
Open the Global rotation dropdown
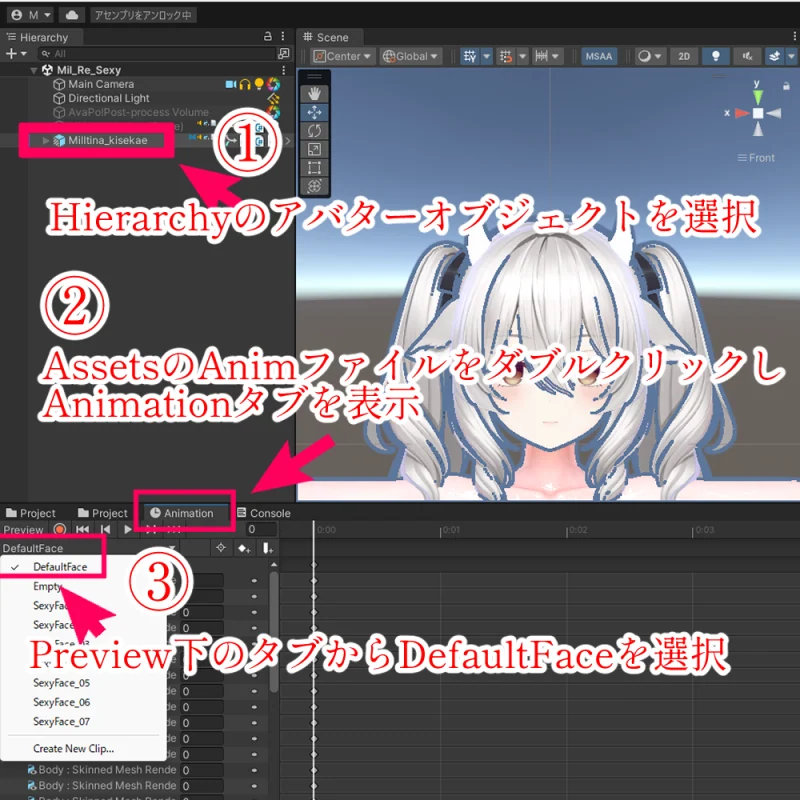pos(411,56)
